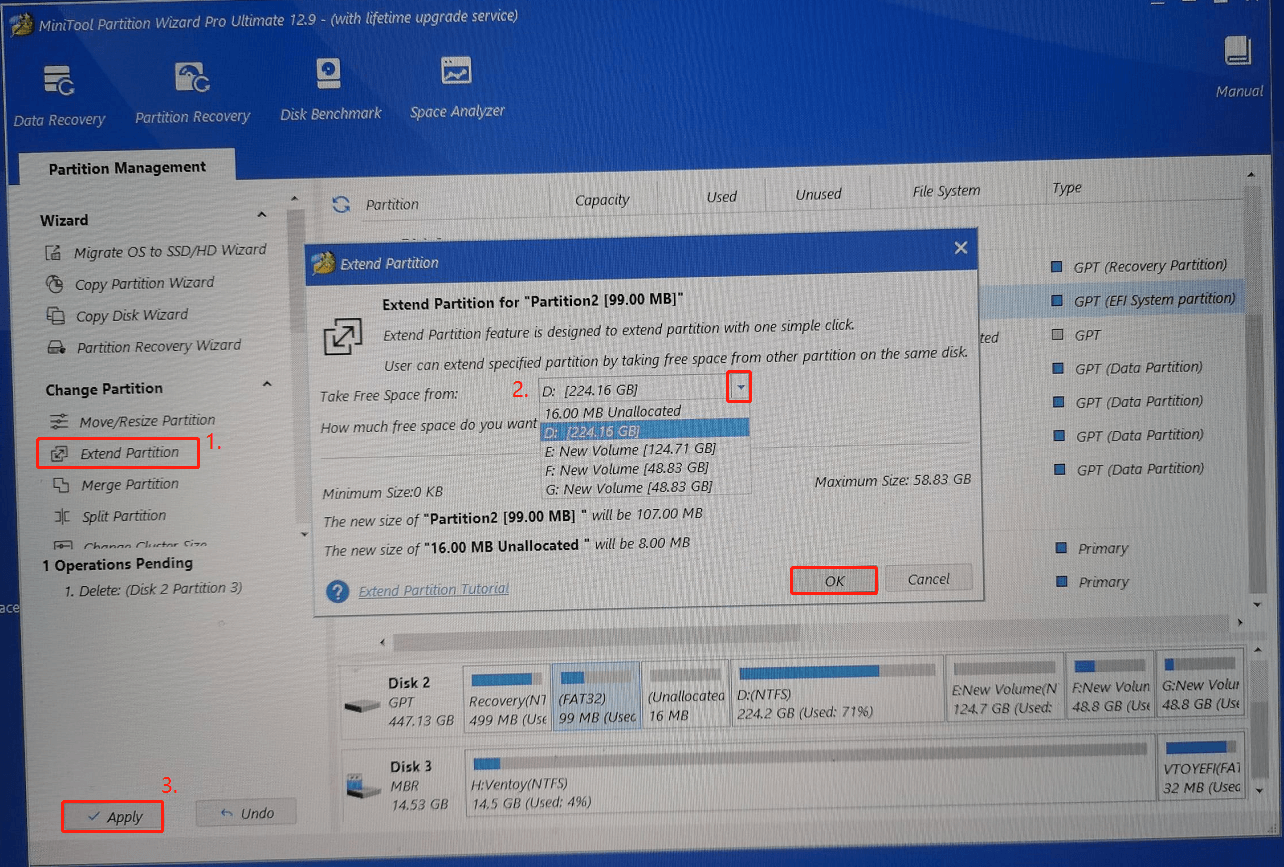Collapse the Change Partition section
This screenshot has height=867, width=1284.
coord(266,383)
